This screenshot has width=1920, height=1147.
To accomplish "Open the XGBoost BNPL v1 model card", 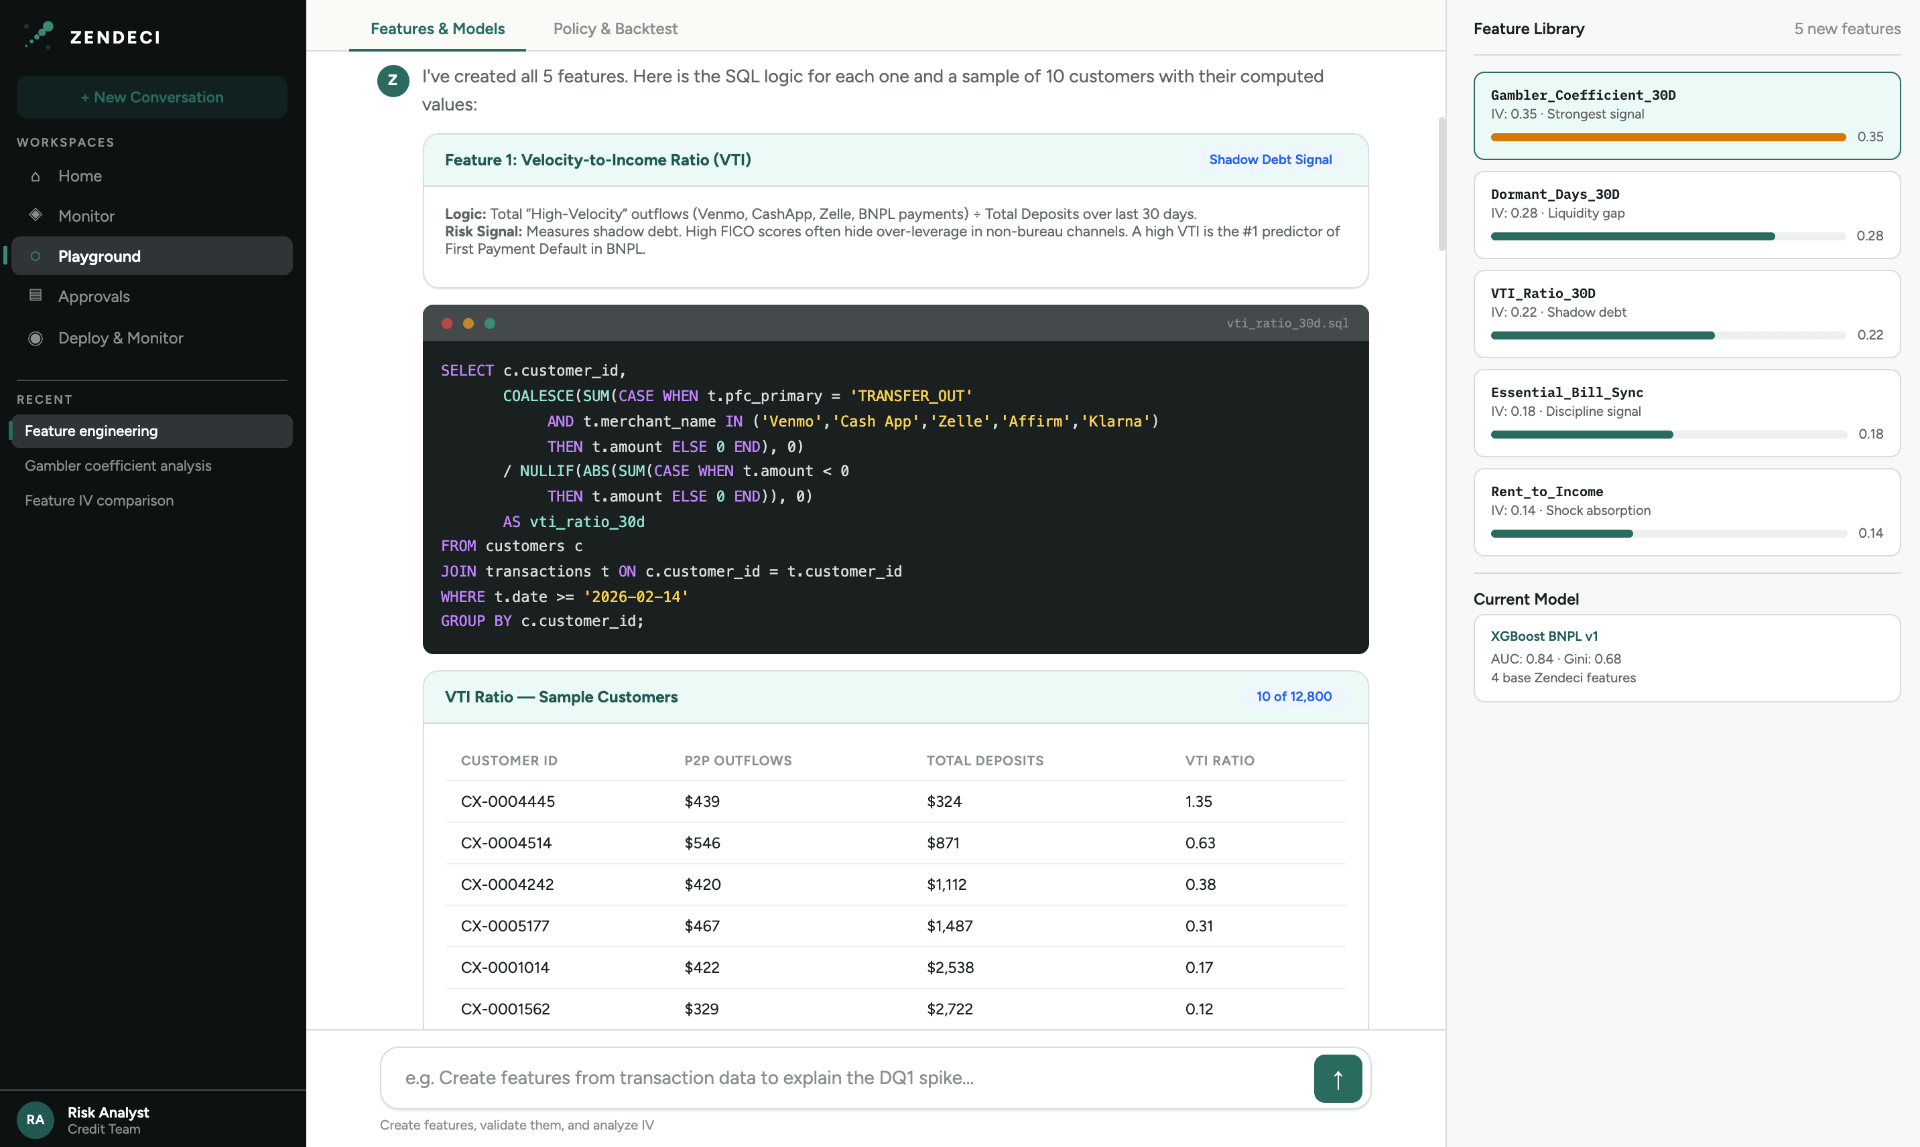I will [1687, 658].
